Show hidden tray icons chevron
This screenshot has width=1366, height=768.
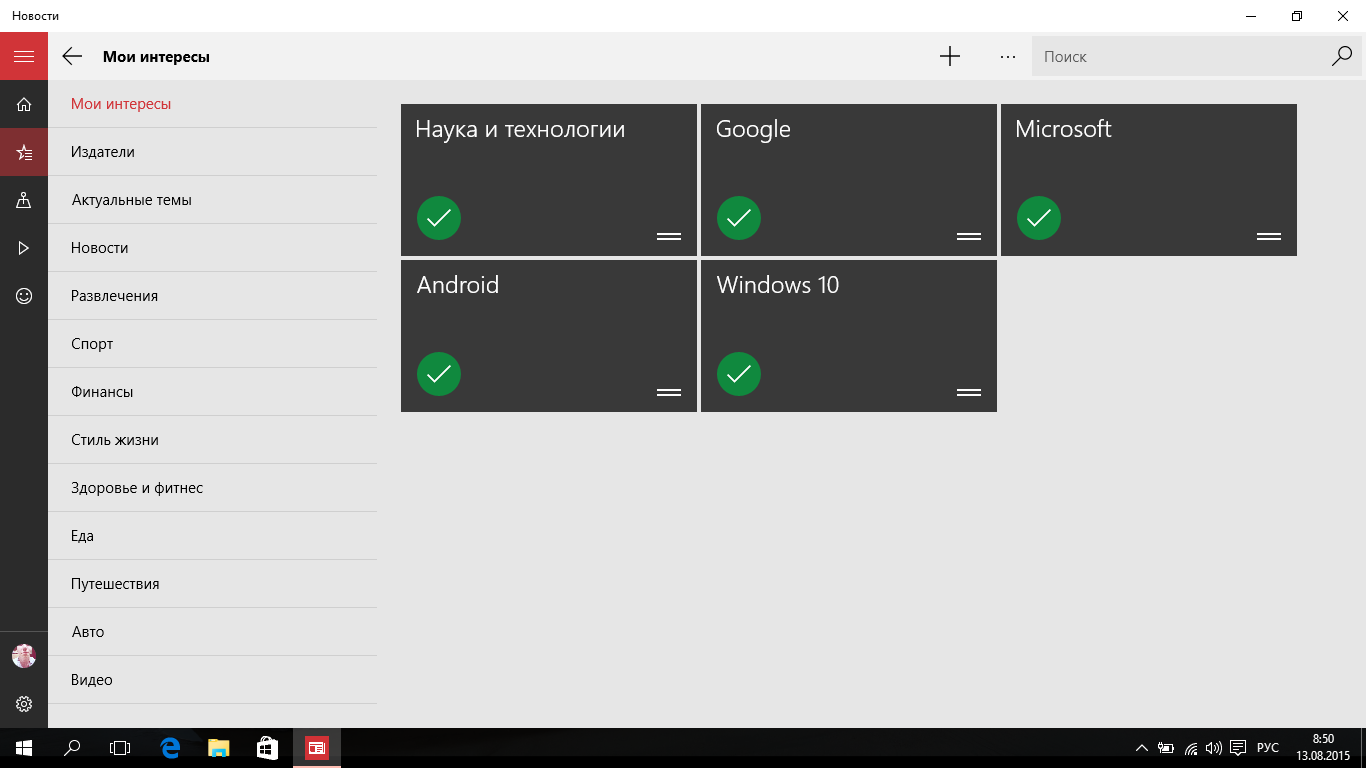[1142, 748]
